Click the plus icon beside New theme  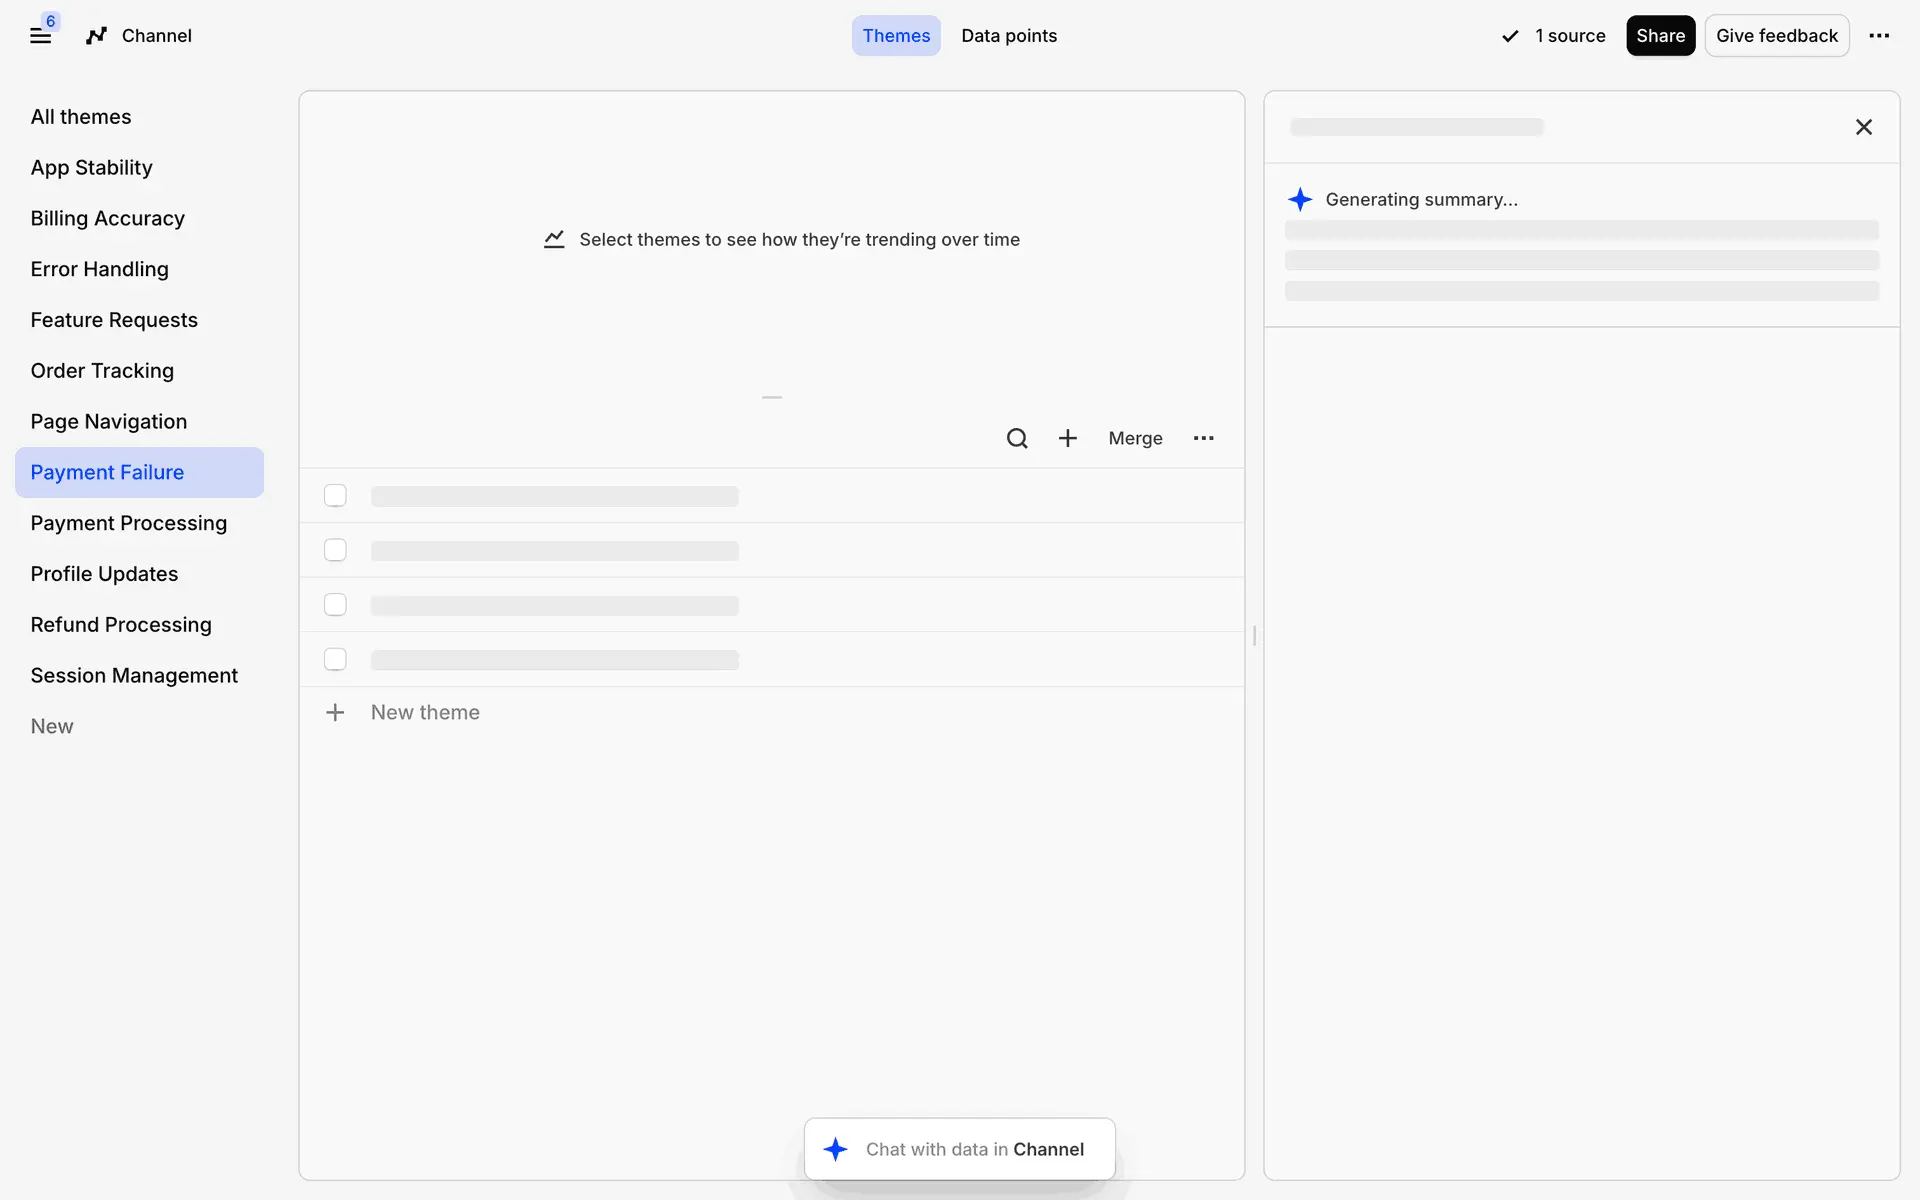point(335,712)
